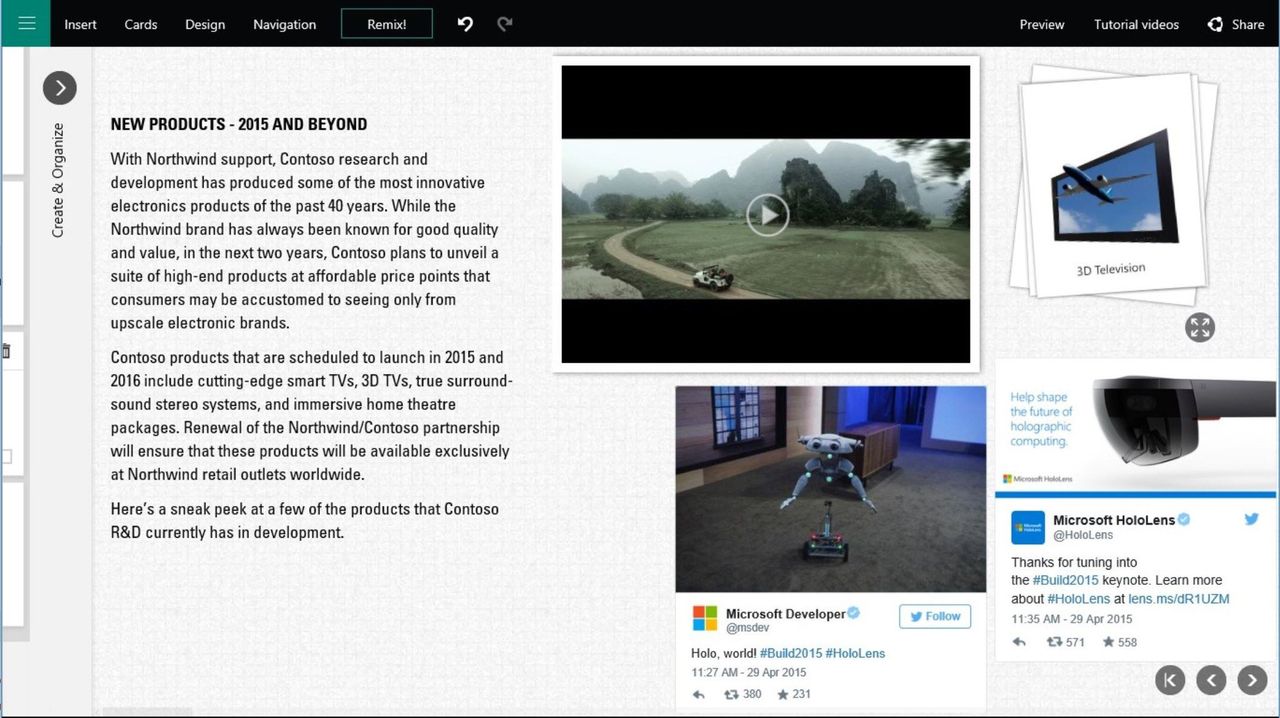Click #Build2015 hashtag in HoloLens tweet
The image size is (1280, 718).
click(1066, 580)
